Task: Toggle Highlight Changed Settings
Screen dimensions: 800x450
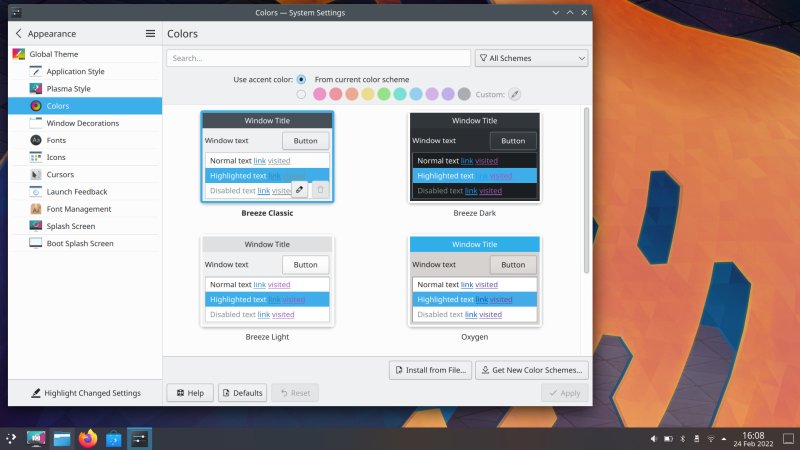Action: 85,393
